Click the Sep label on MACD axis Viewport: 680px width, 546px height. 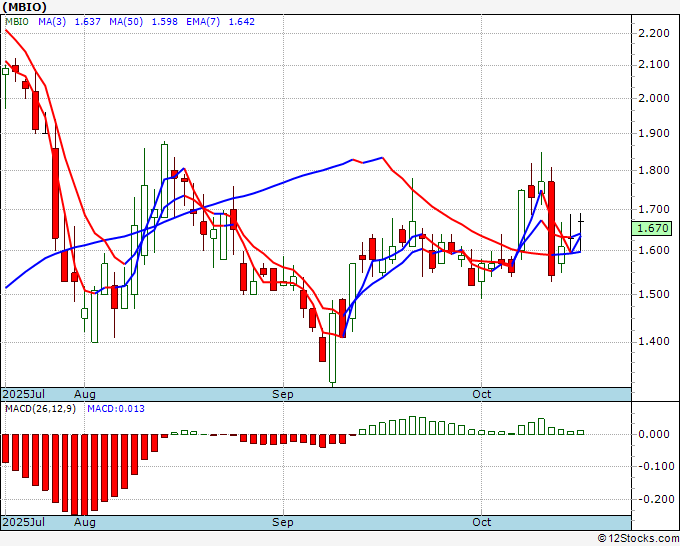[283, 522]
